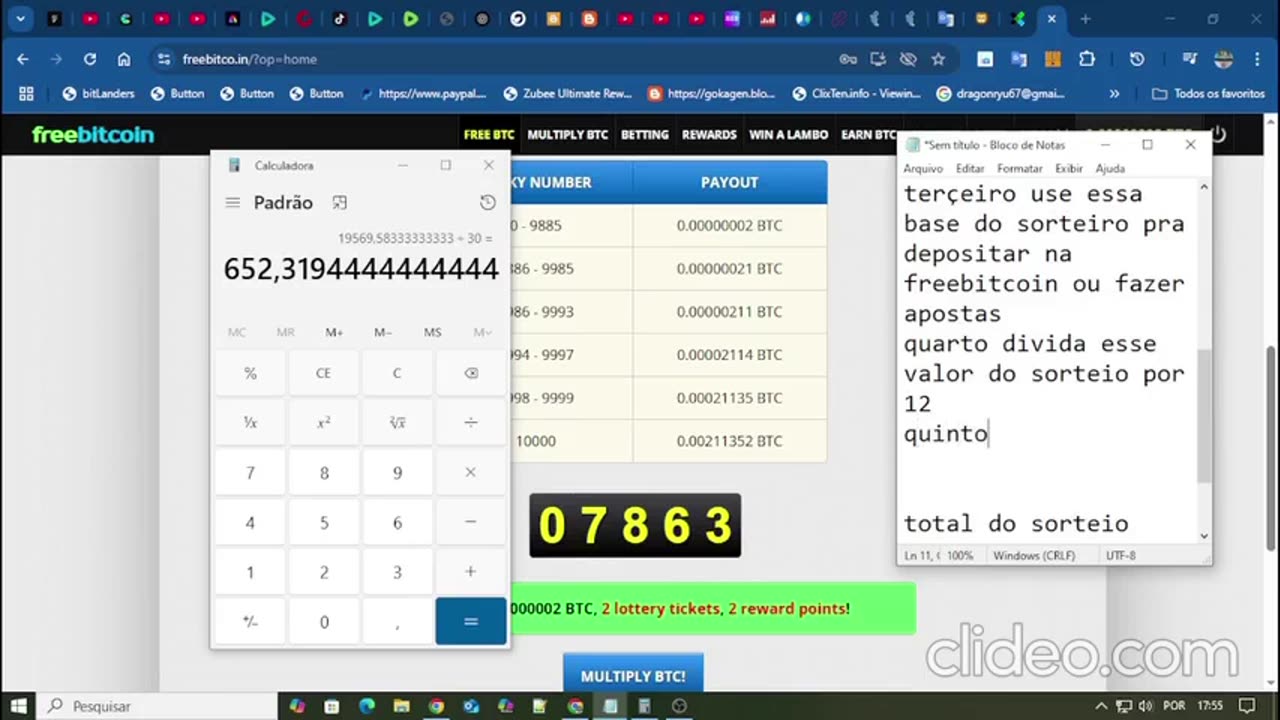Click the MULTIPLY BTC! button
The width and height of the screenshot is (1280, 720).
(x=633, y=675)
